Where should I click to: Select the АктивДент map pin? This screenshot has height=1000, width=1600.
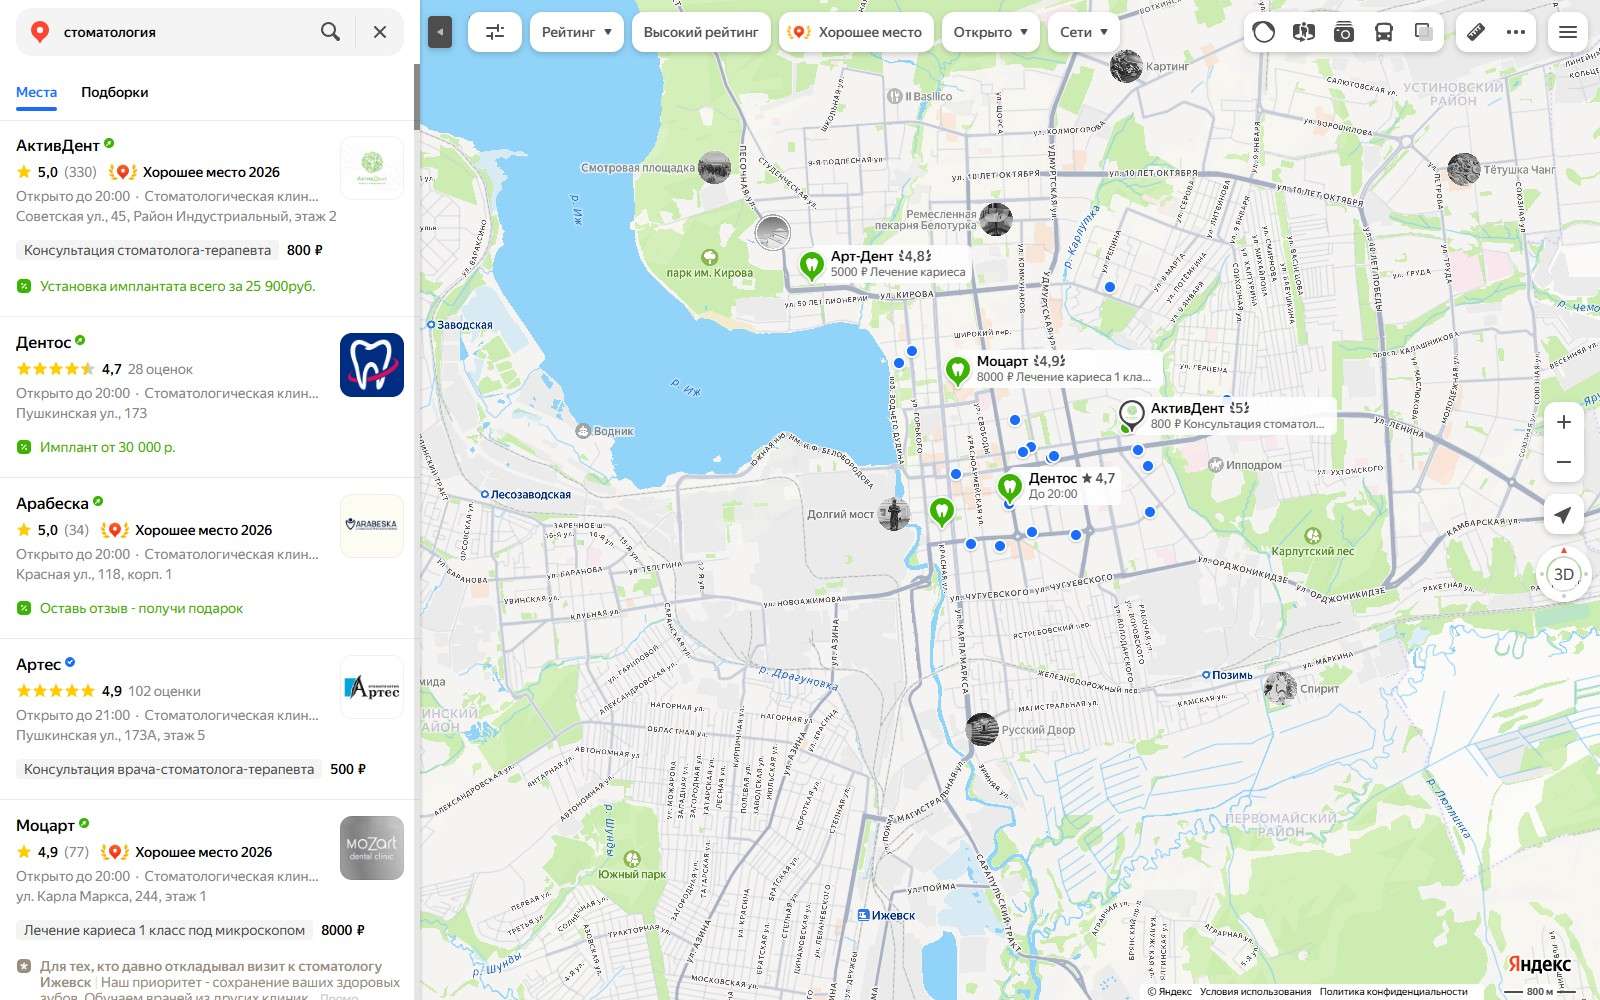1131,415
